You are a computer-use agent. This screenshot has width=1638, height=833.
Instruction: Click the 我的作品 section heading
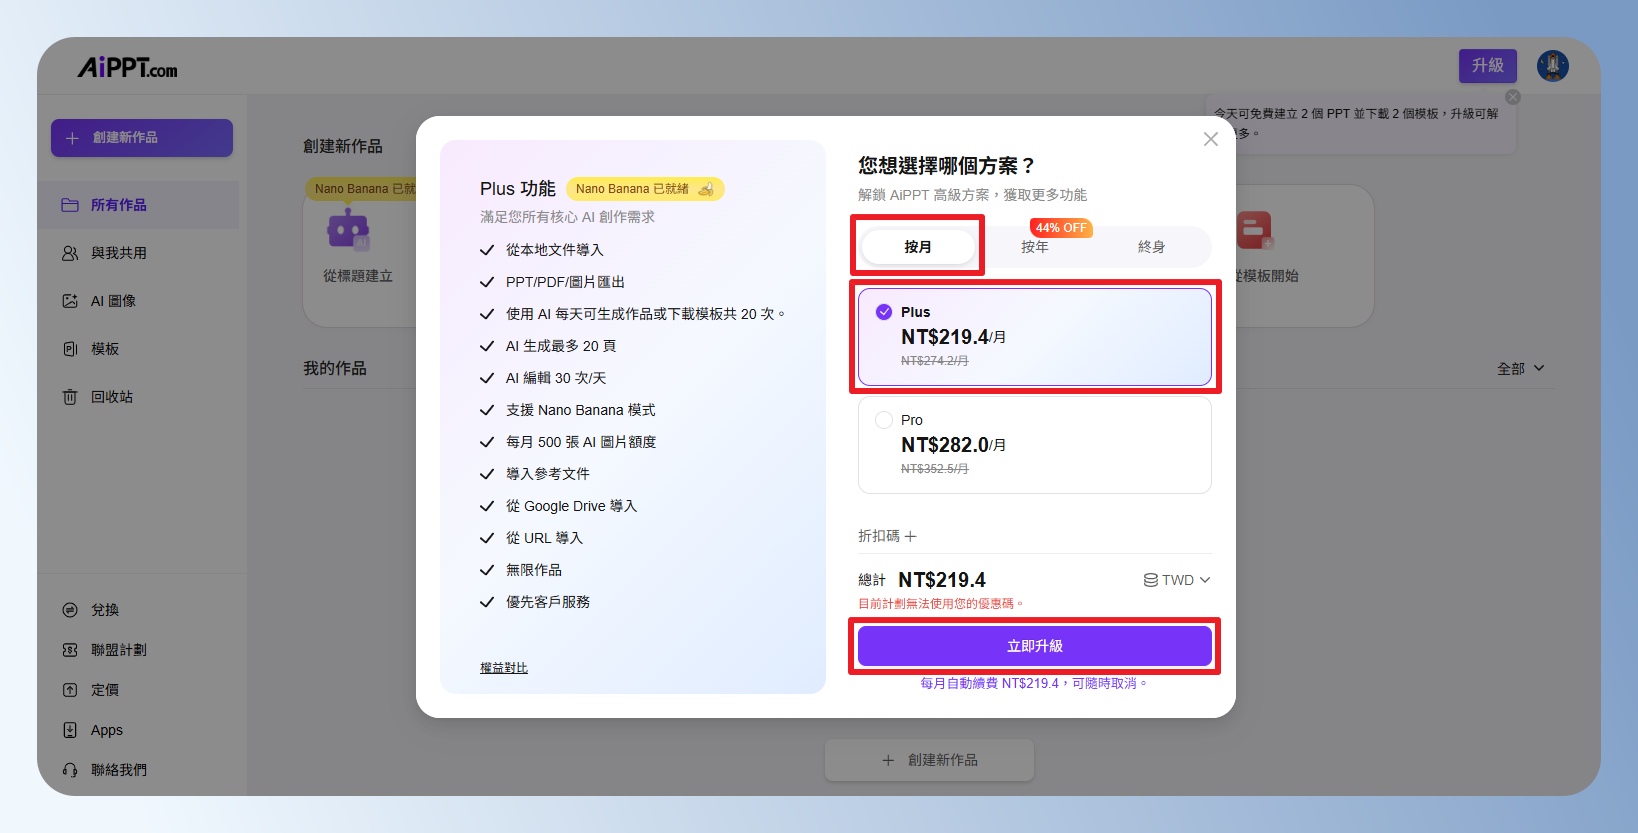pyautogui.click(x=335, y=369)
